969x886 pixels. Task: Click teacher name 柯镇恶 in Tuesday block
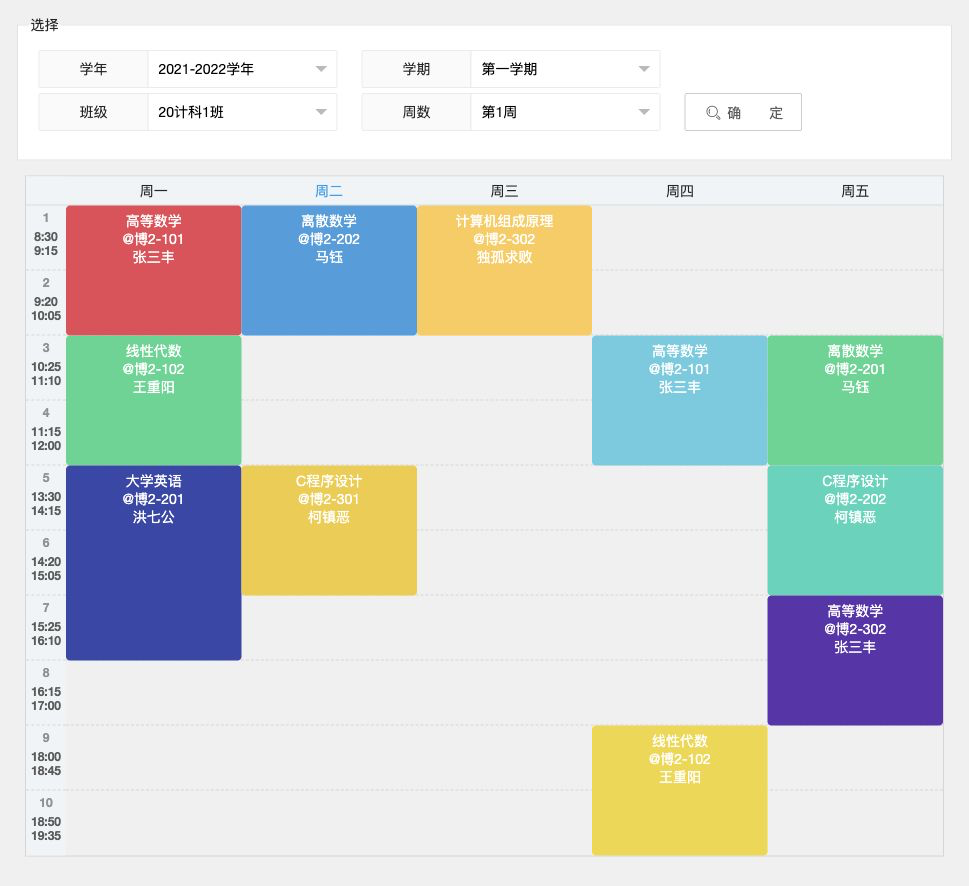(x=329, y=517)
